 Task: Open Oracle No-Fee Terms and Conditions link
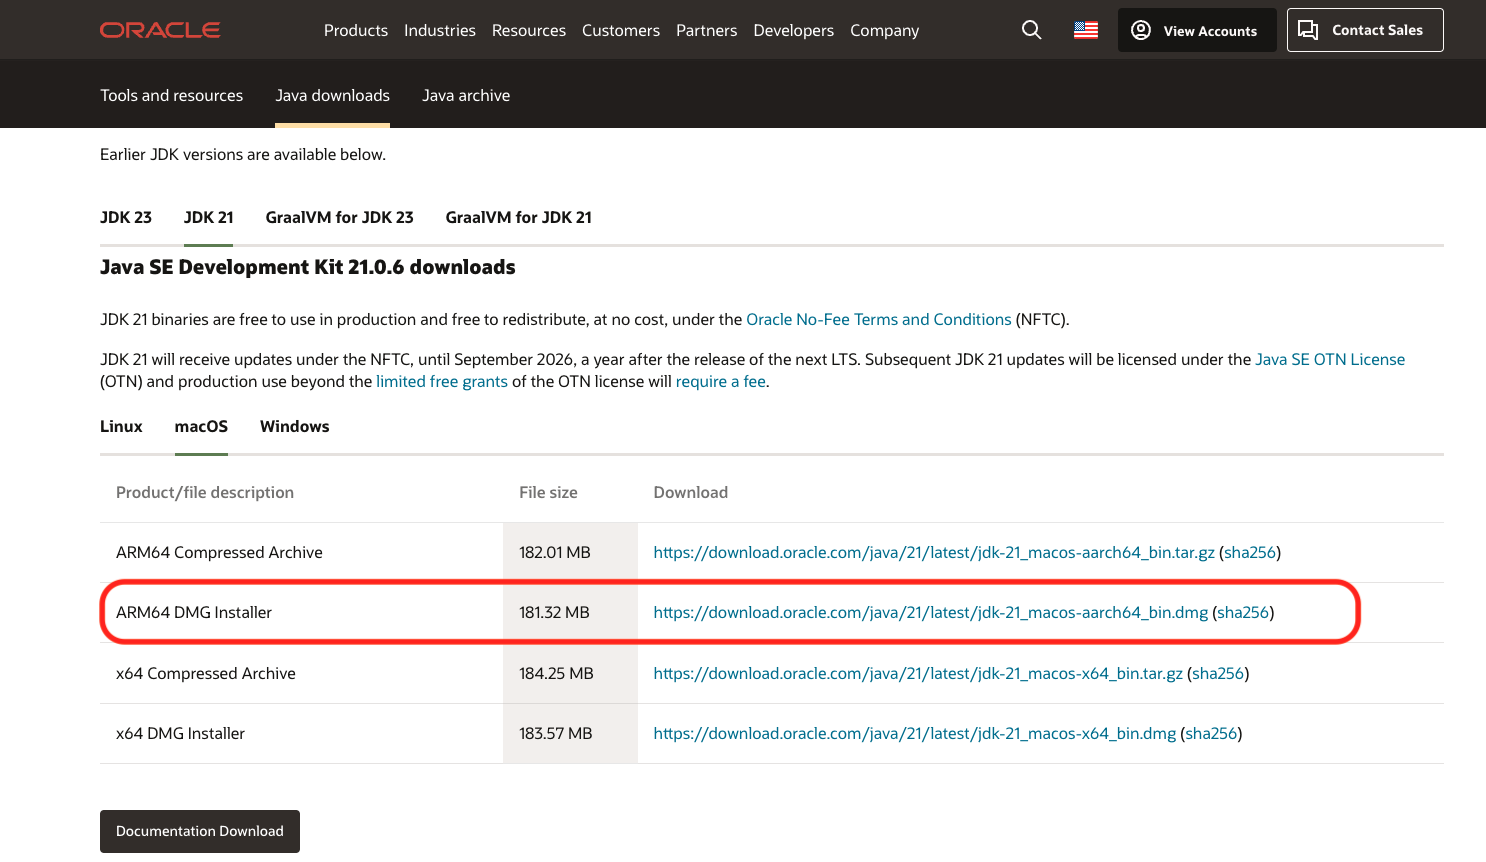(879, 319)
